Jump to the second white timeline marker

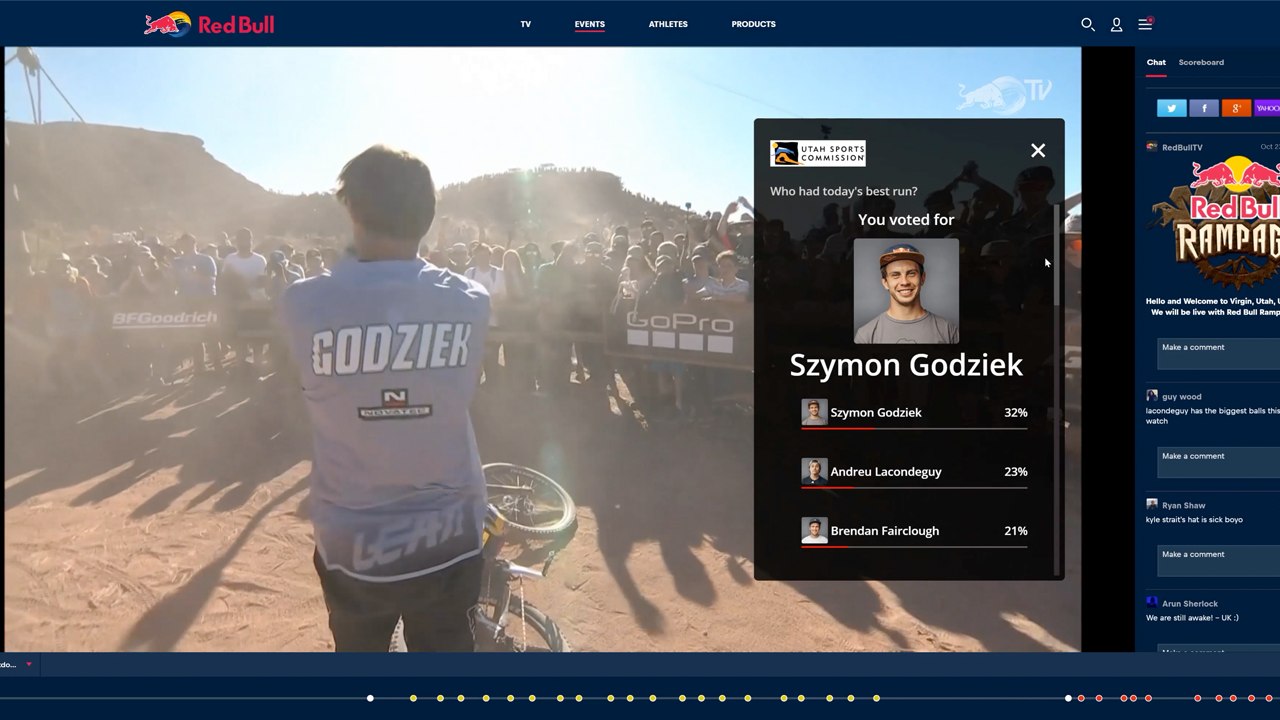pyautogui.click(x=1068, y=698)
